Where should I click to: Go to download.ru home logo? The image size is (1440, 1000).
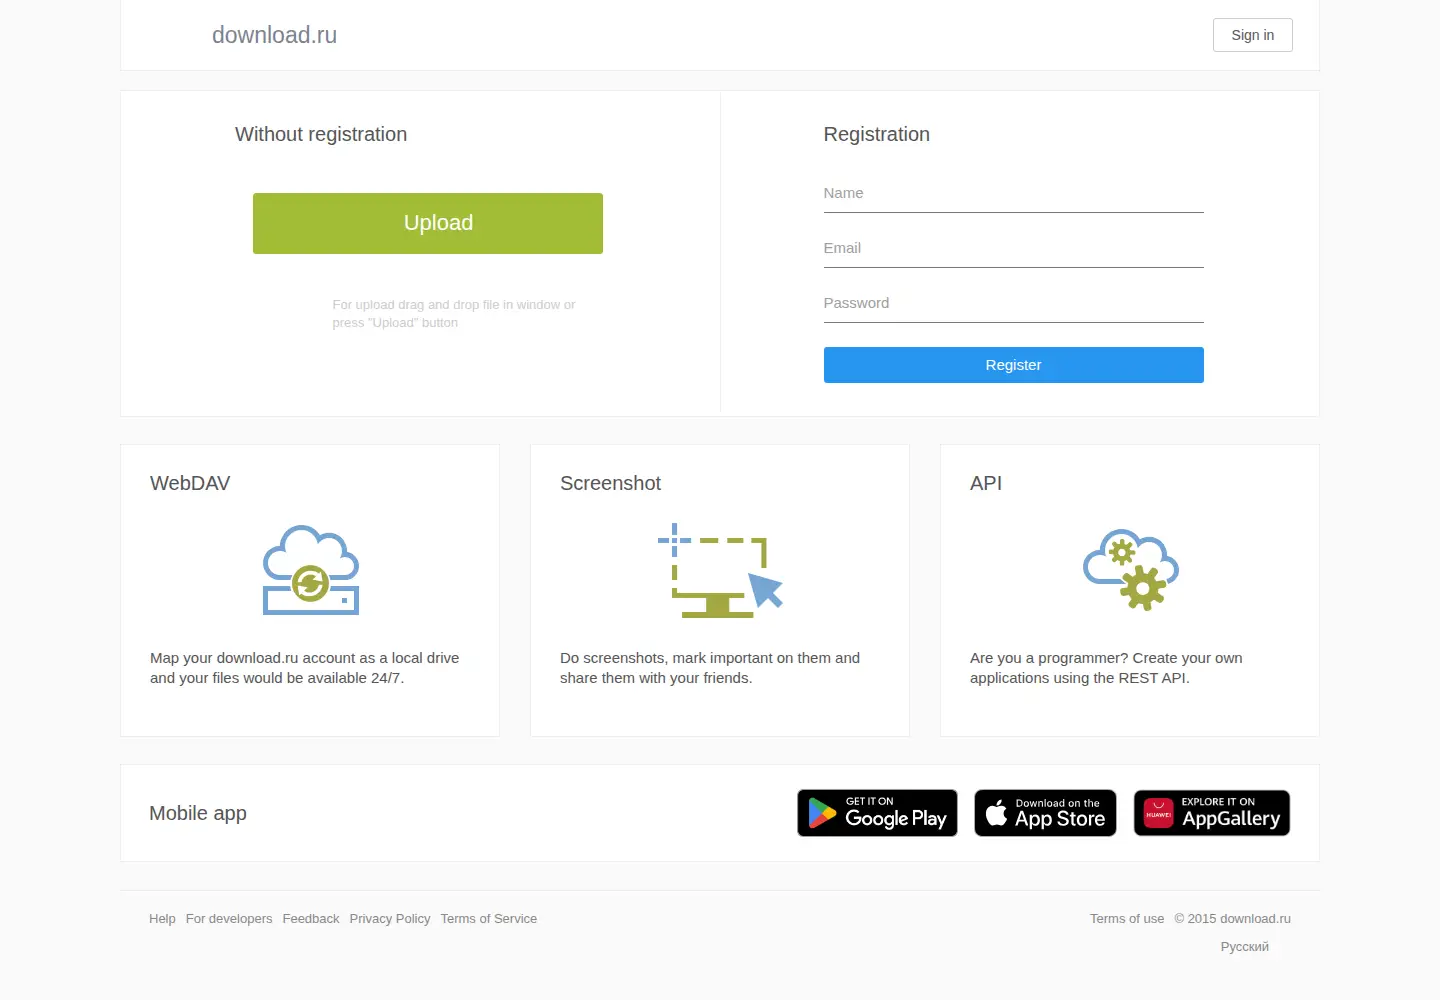point(274,35)
